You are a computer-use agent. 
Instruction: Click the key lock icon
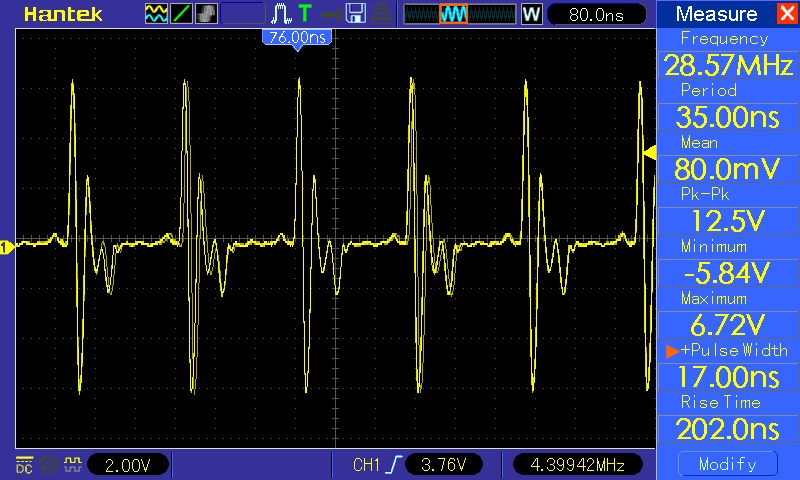click(x=331, y=15)
